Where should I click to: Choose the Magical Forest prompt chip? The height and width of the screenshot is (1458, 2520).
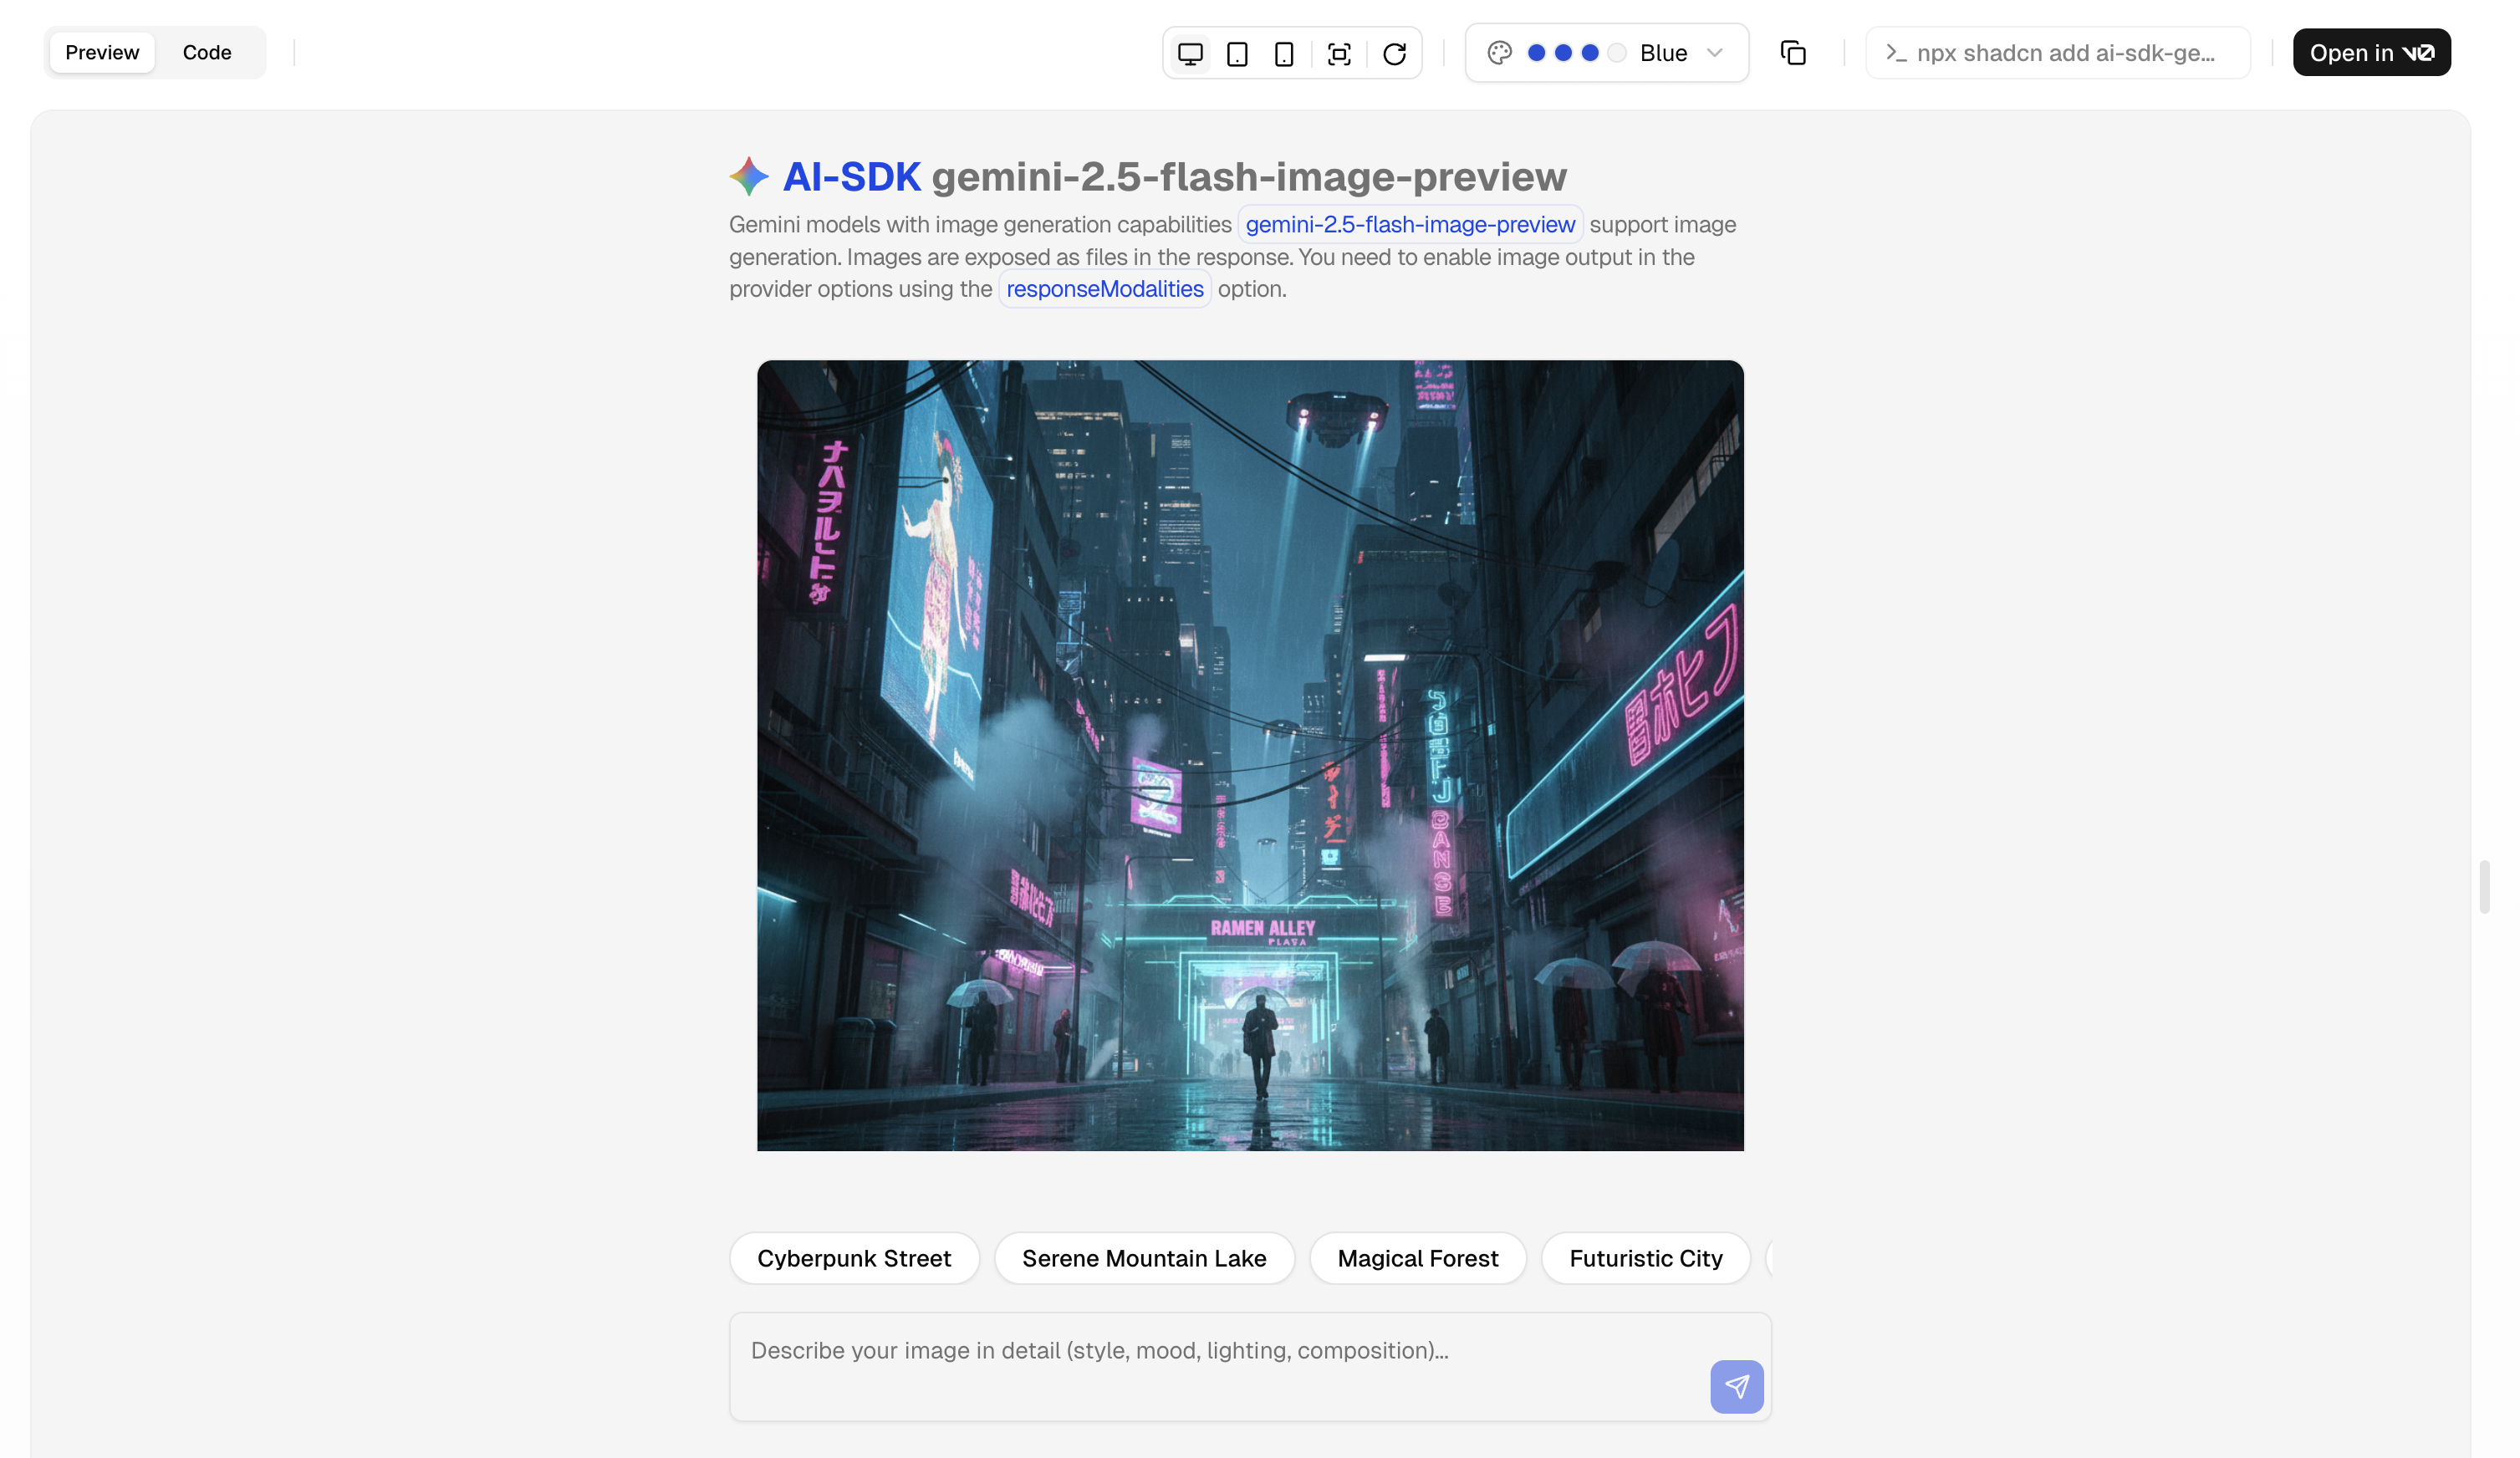1417,1258
